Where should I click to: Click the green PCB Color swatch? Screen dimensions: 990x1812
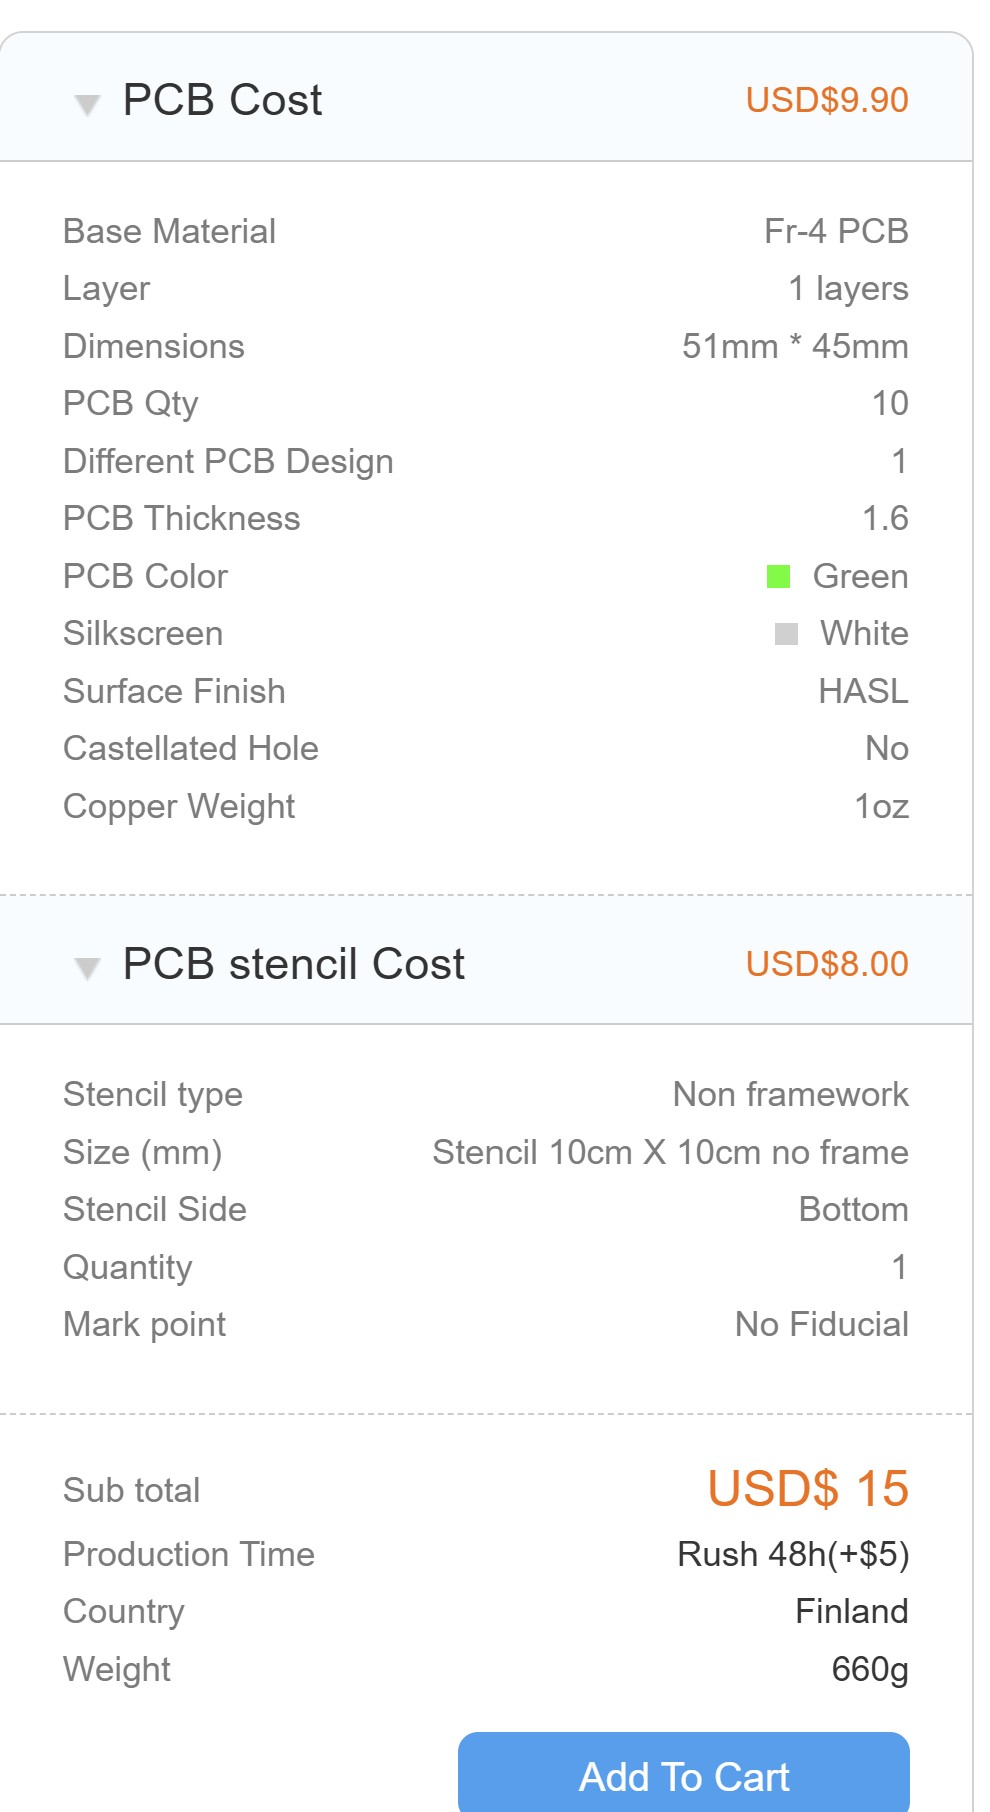778,577
